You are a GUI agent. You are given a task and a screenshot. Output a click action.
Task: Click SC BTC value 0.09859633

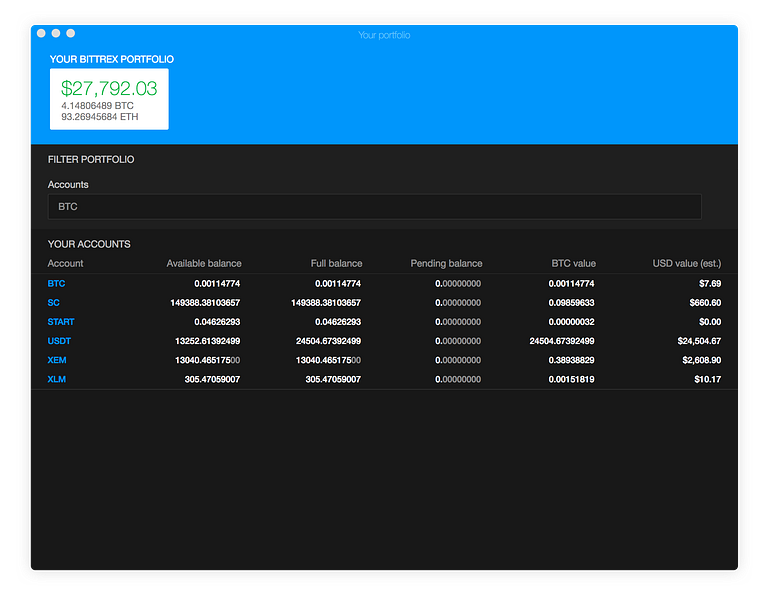(571, 303)
